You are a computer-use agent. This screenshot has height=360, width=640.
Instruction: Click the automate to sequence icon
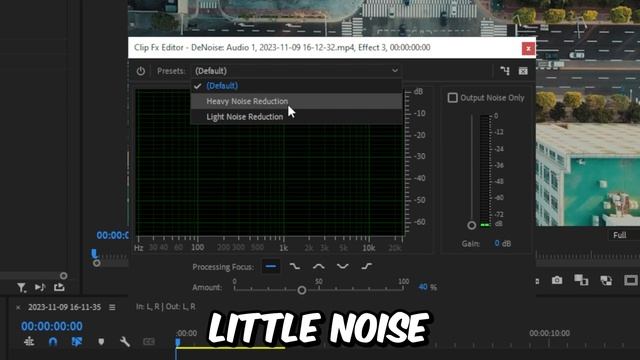40,287
